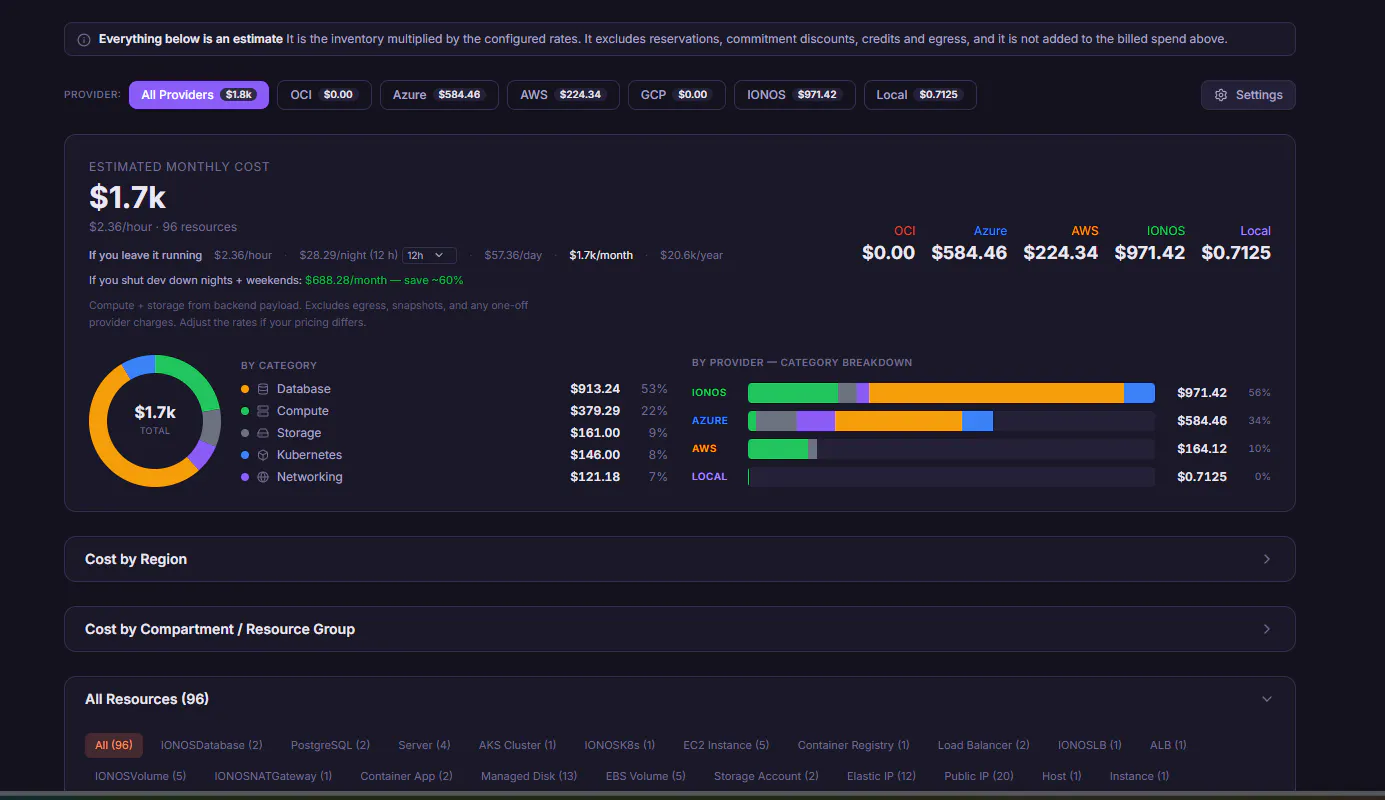Click the Estimated Monthly Cost heading
The width and height of the screenshot is (1385, 800).
179,167
